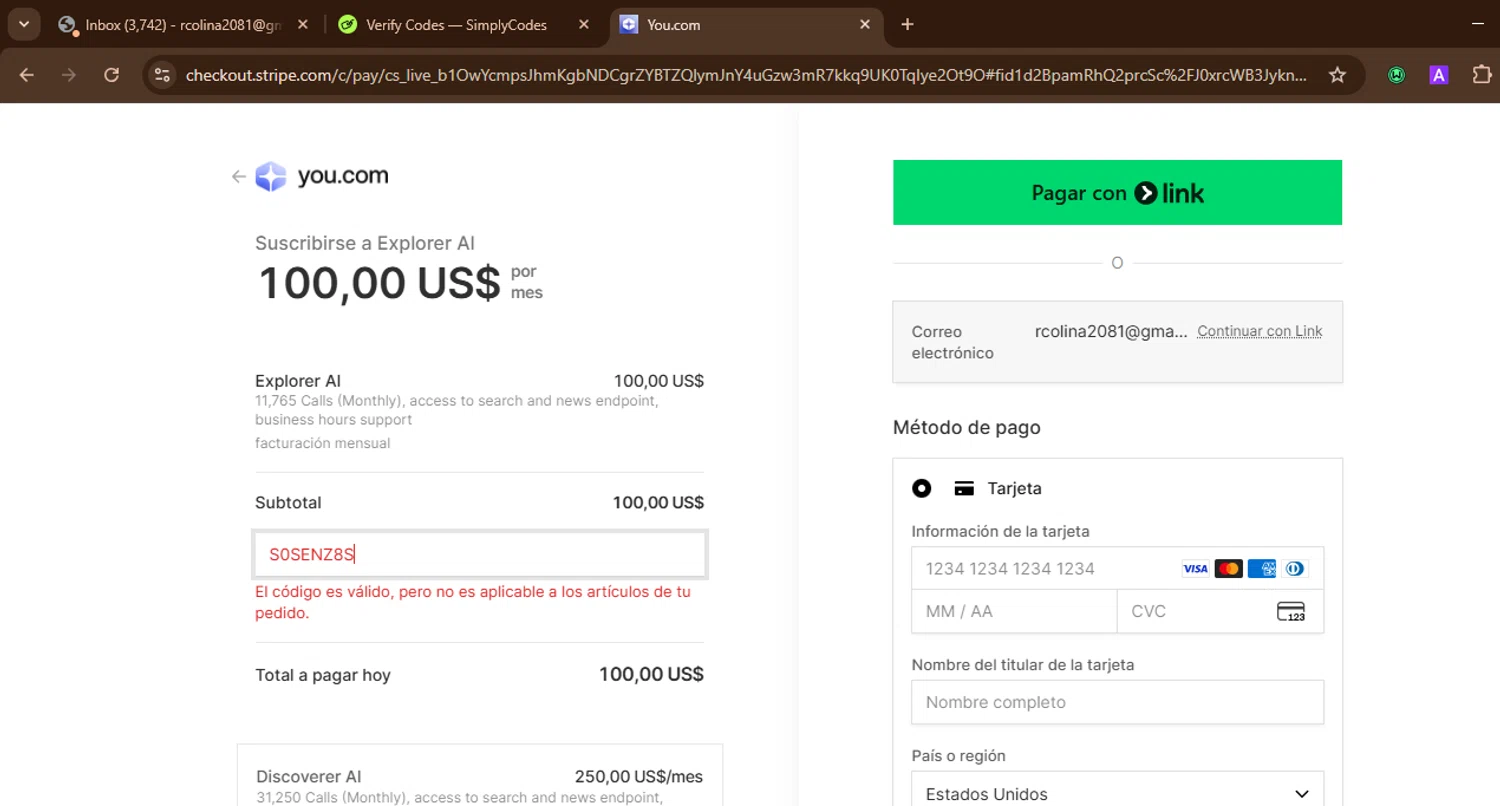Focus the promo code field S0SENZ8S
Screen dimensions: 1500x806
(480, 554)
